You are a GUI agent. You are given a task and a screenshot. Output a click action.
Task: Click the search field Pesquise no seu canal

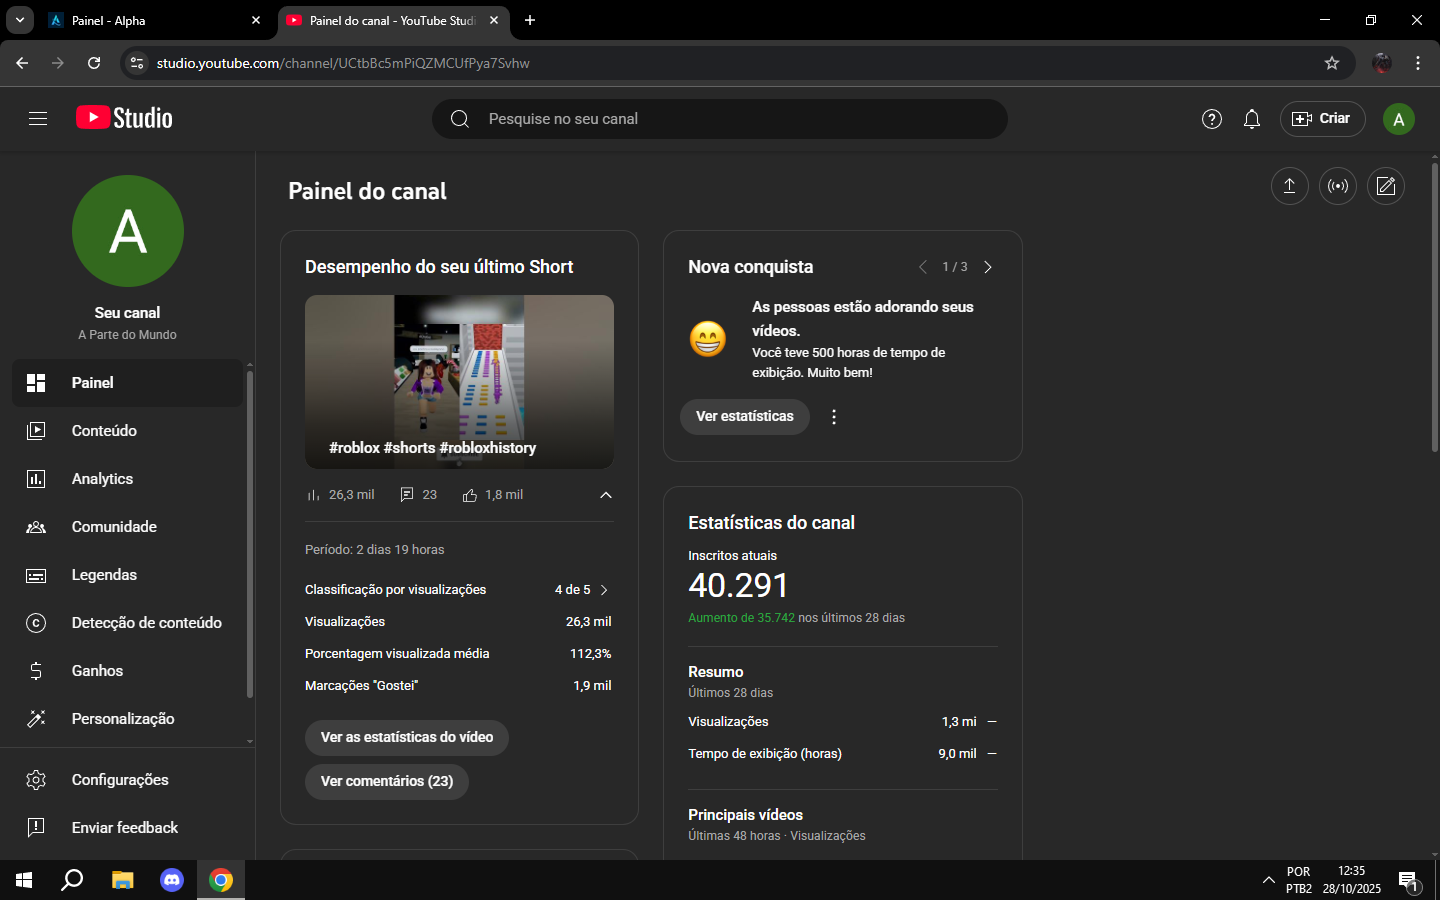pos(720,119)
